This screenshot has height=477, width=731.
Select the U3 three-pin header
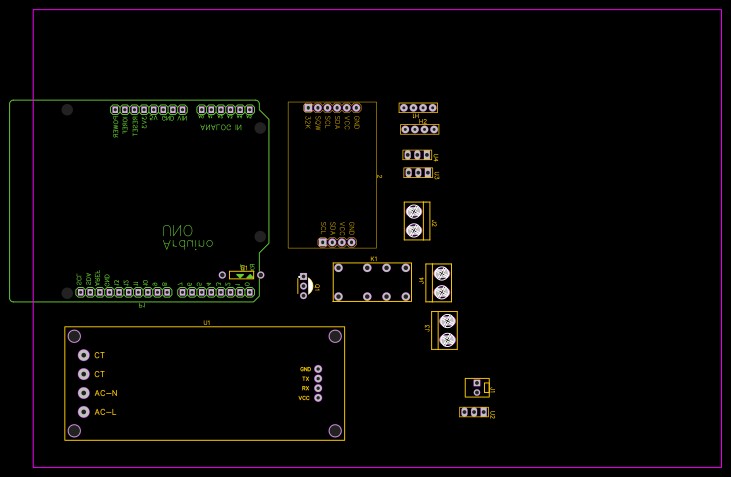point(418,173)
